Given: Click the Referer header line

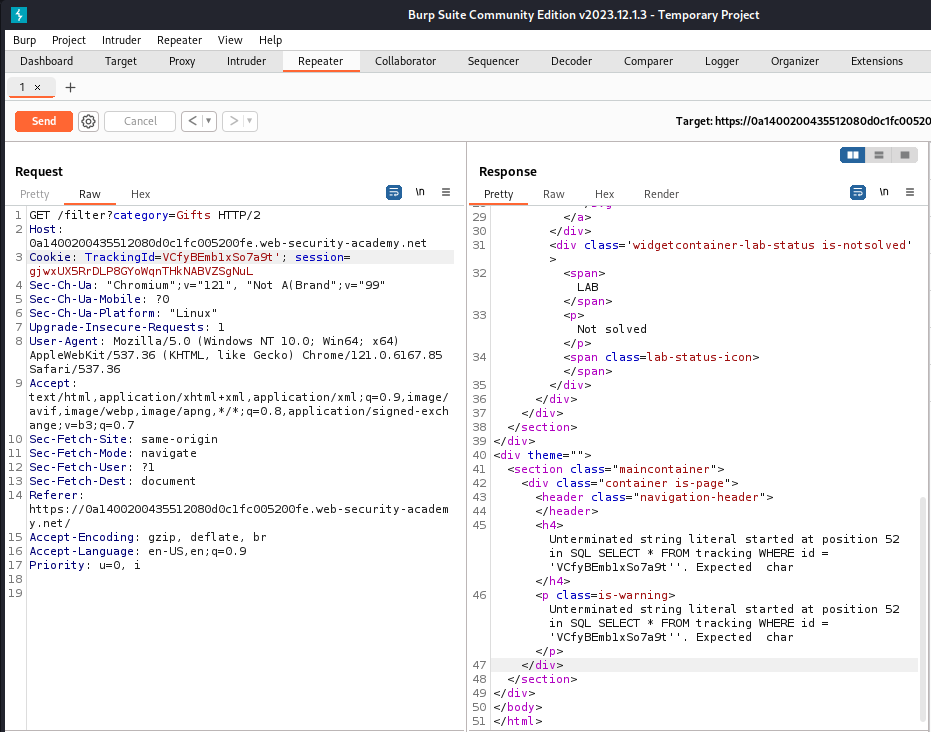Looking at the screenshot, I should pyautogui.click(x=56, y=495).
